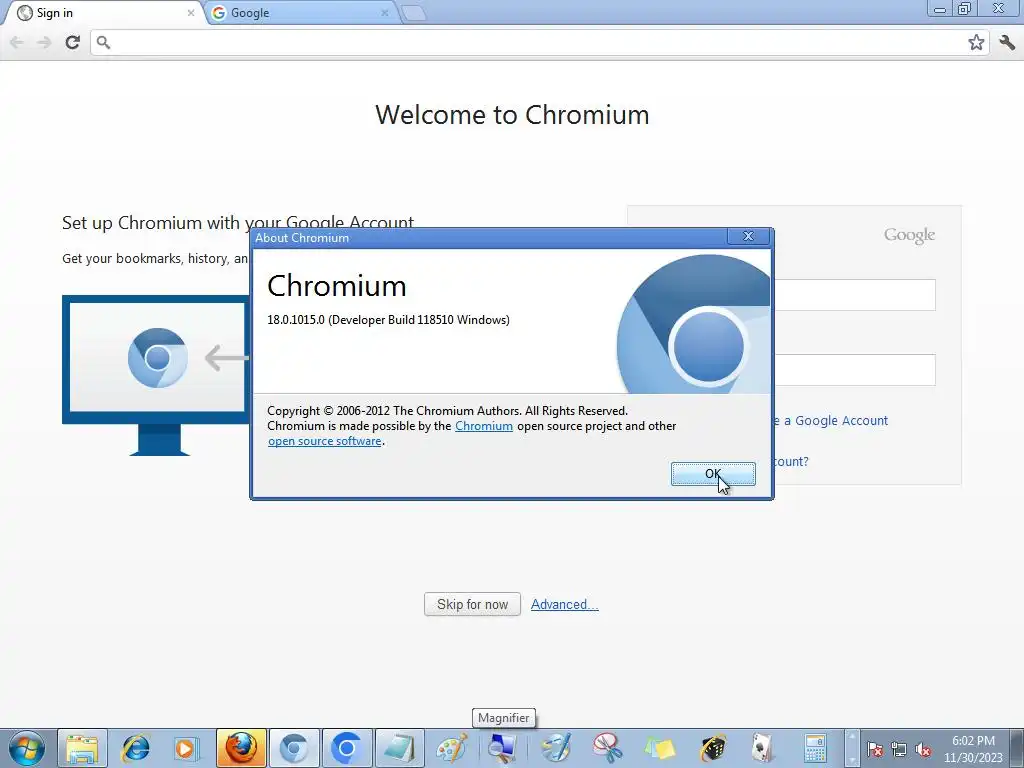Viewport: 1024px width, 768px height.
Task: Open Sticky Notes from the taskbar
Action: [x=660, y=748]
